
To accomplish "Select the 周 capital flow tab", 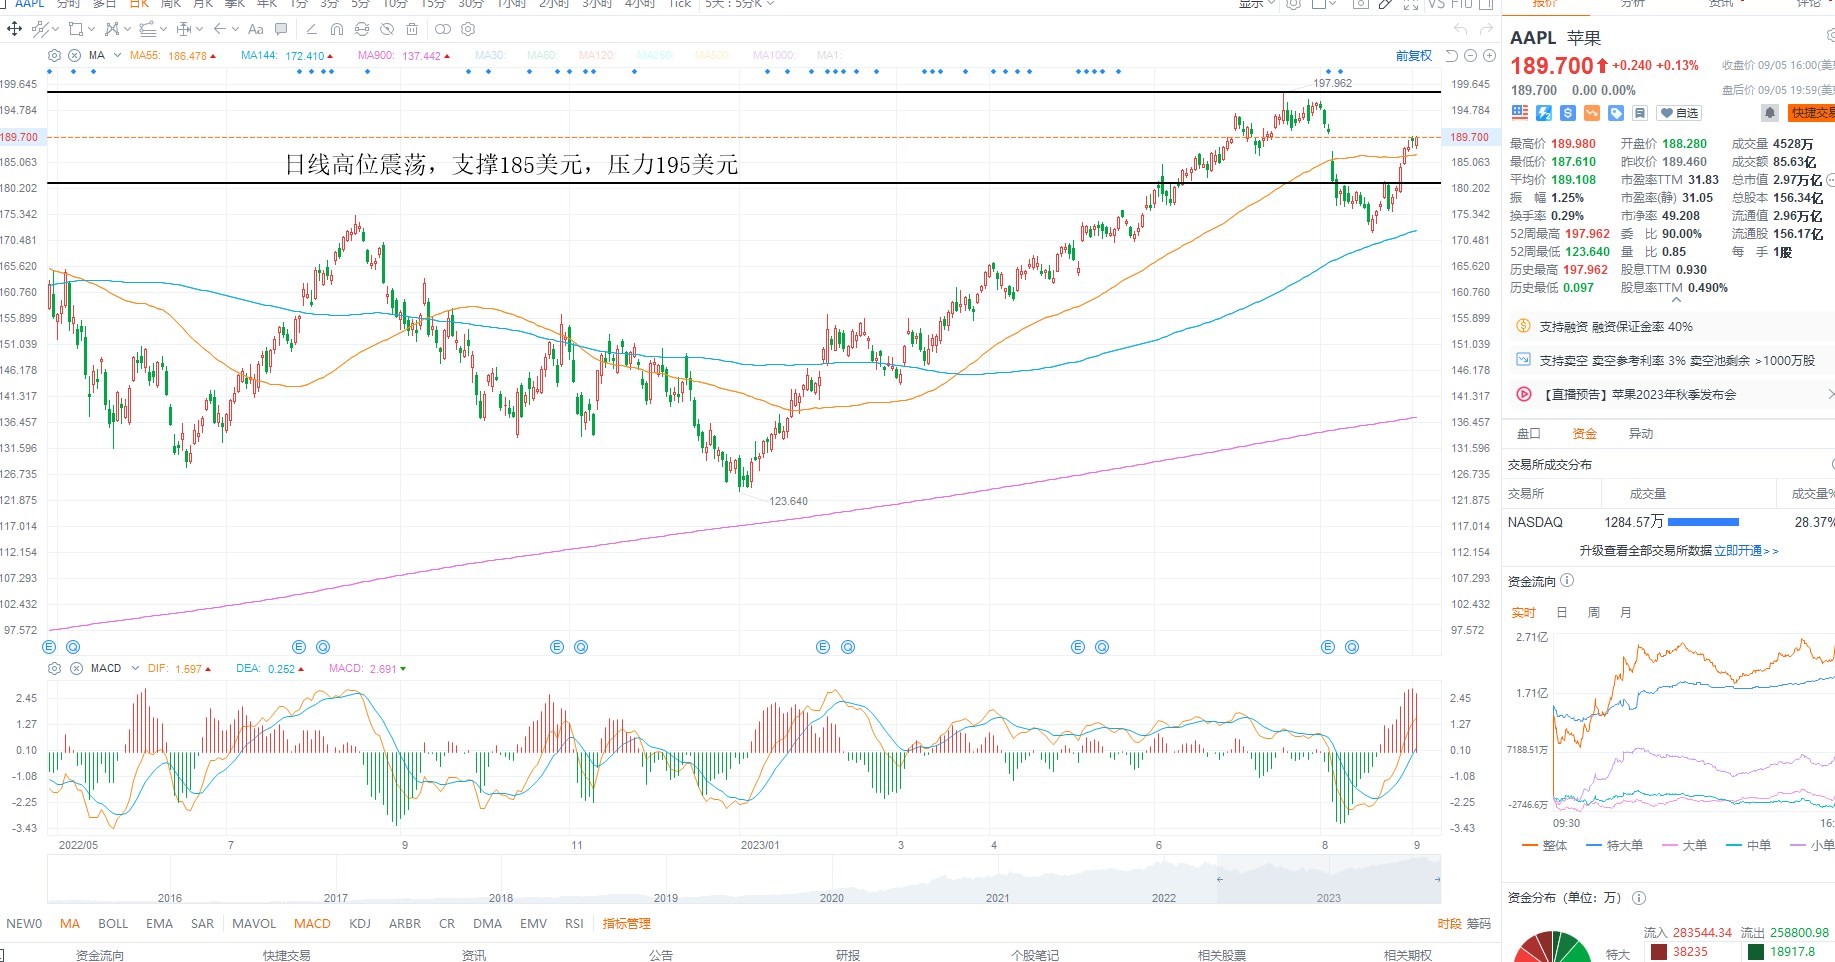I will [1594, 612].
